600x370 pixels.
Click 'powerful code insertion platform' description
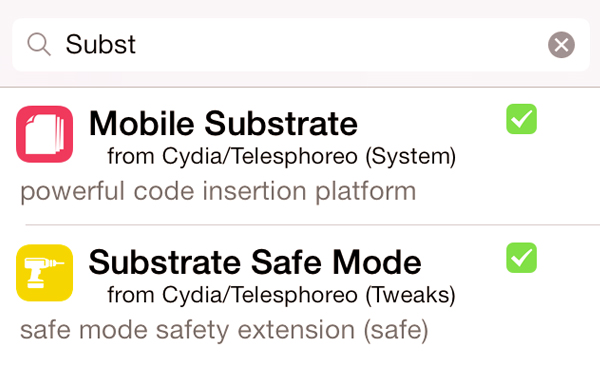pos(218,192)
